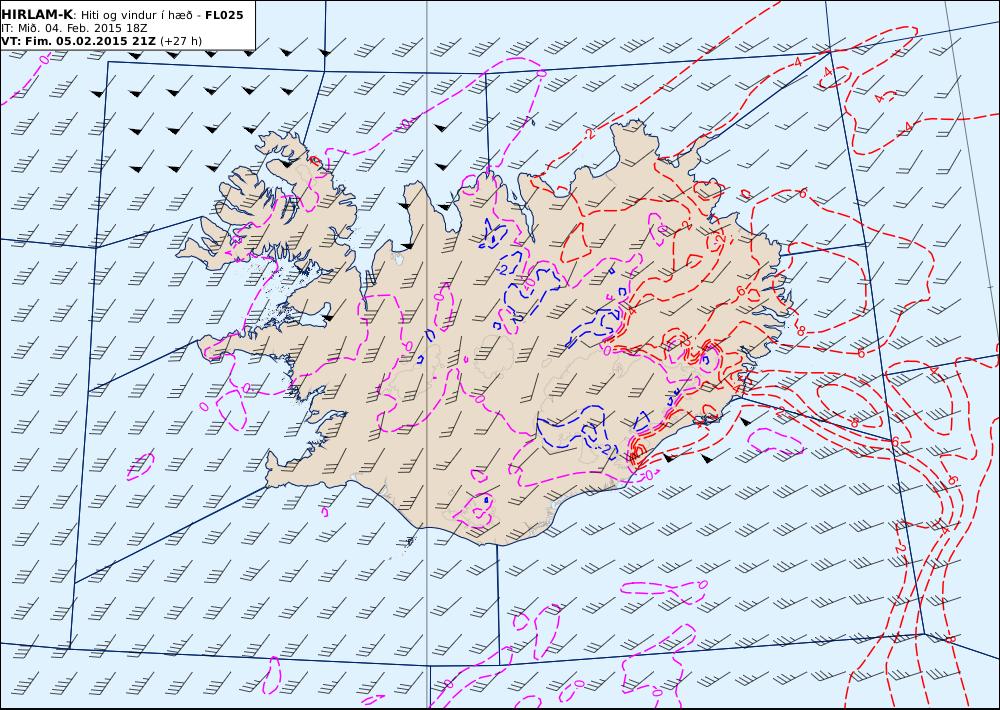Click the 'VT: Fim. 05.02.2015 21Z' valid time
Image resolution: width=1000 pixels, height=710 pixels.
click(78, 41)
